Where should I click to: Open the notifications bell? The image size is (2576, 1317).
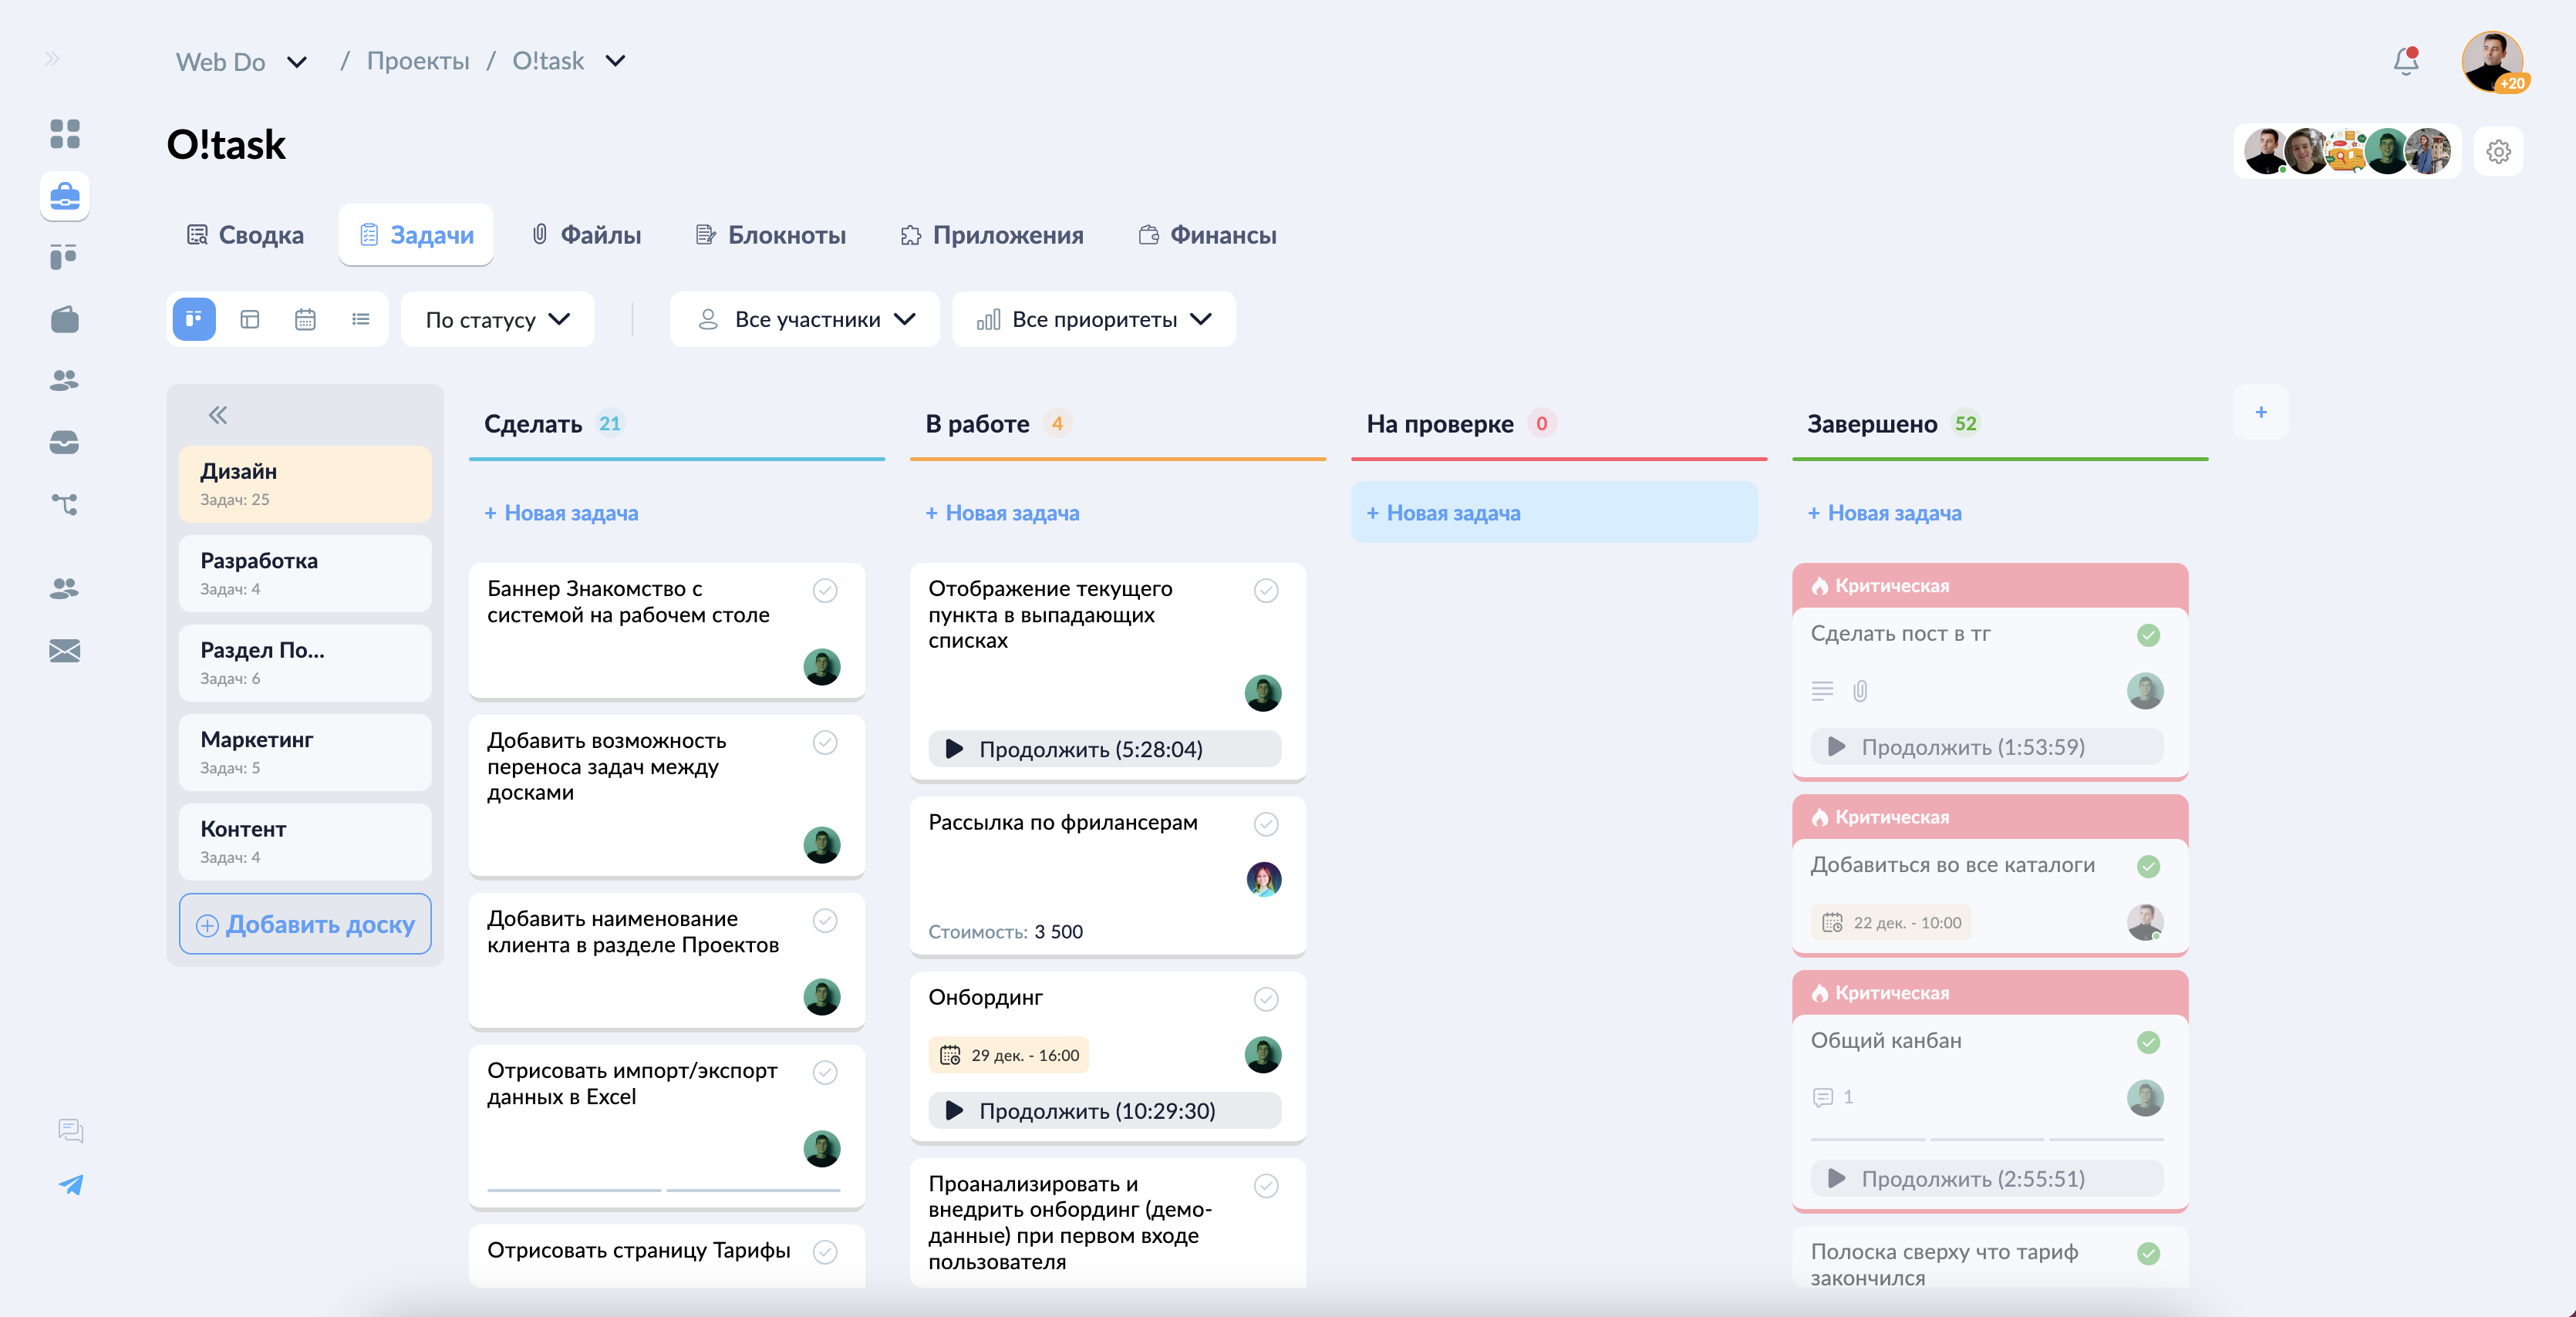tap(2405, 62)
